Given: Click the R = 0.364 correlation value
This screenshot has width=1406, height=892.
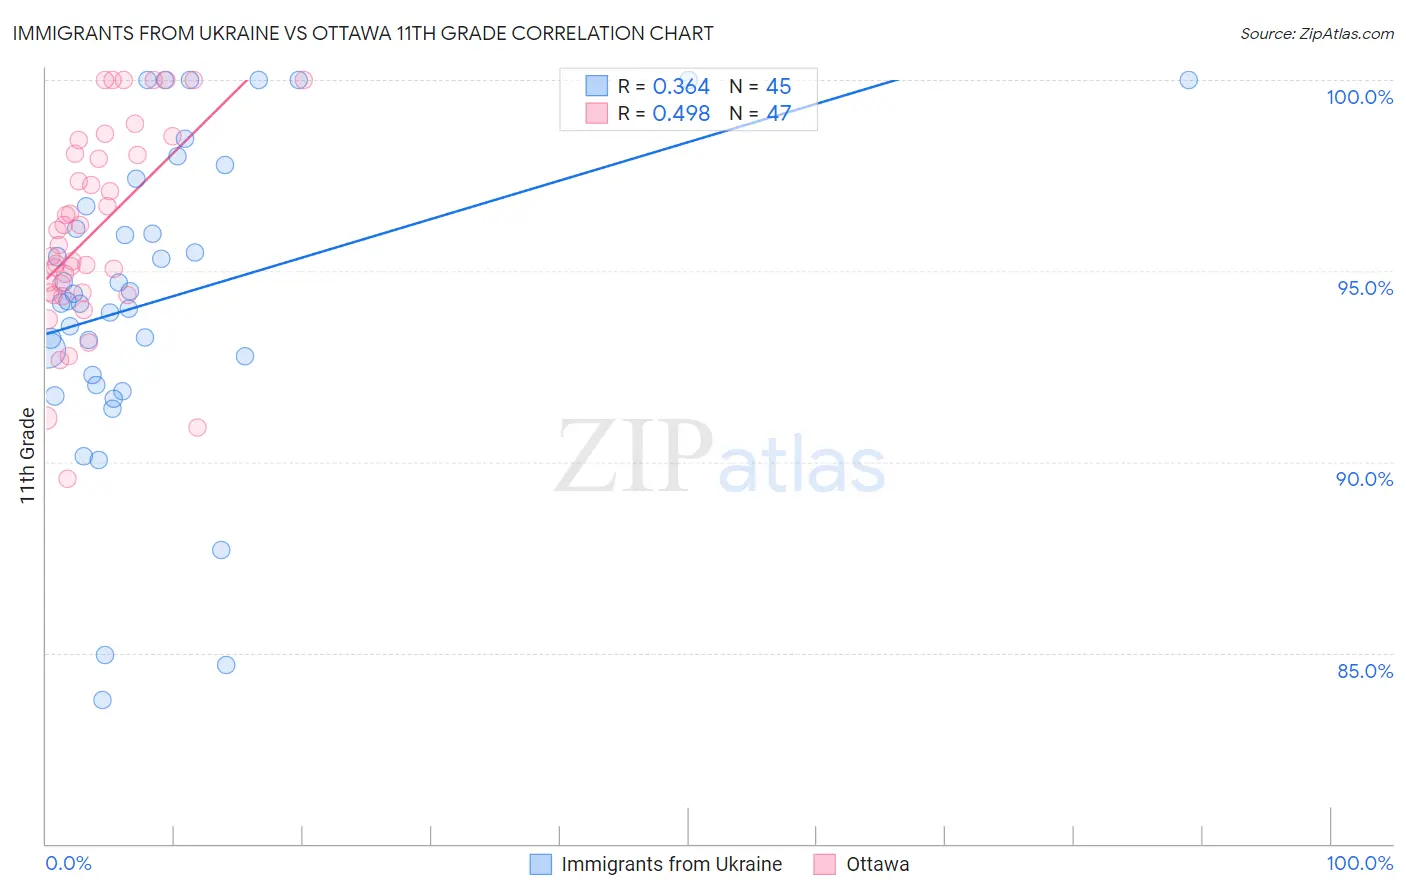Looking at the screenshot, I should (x=664, y=86).
